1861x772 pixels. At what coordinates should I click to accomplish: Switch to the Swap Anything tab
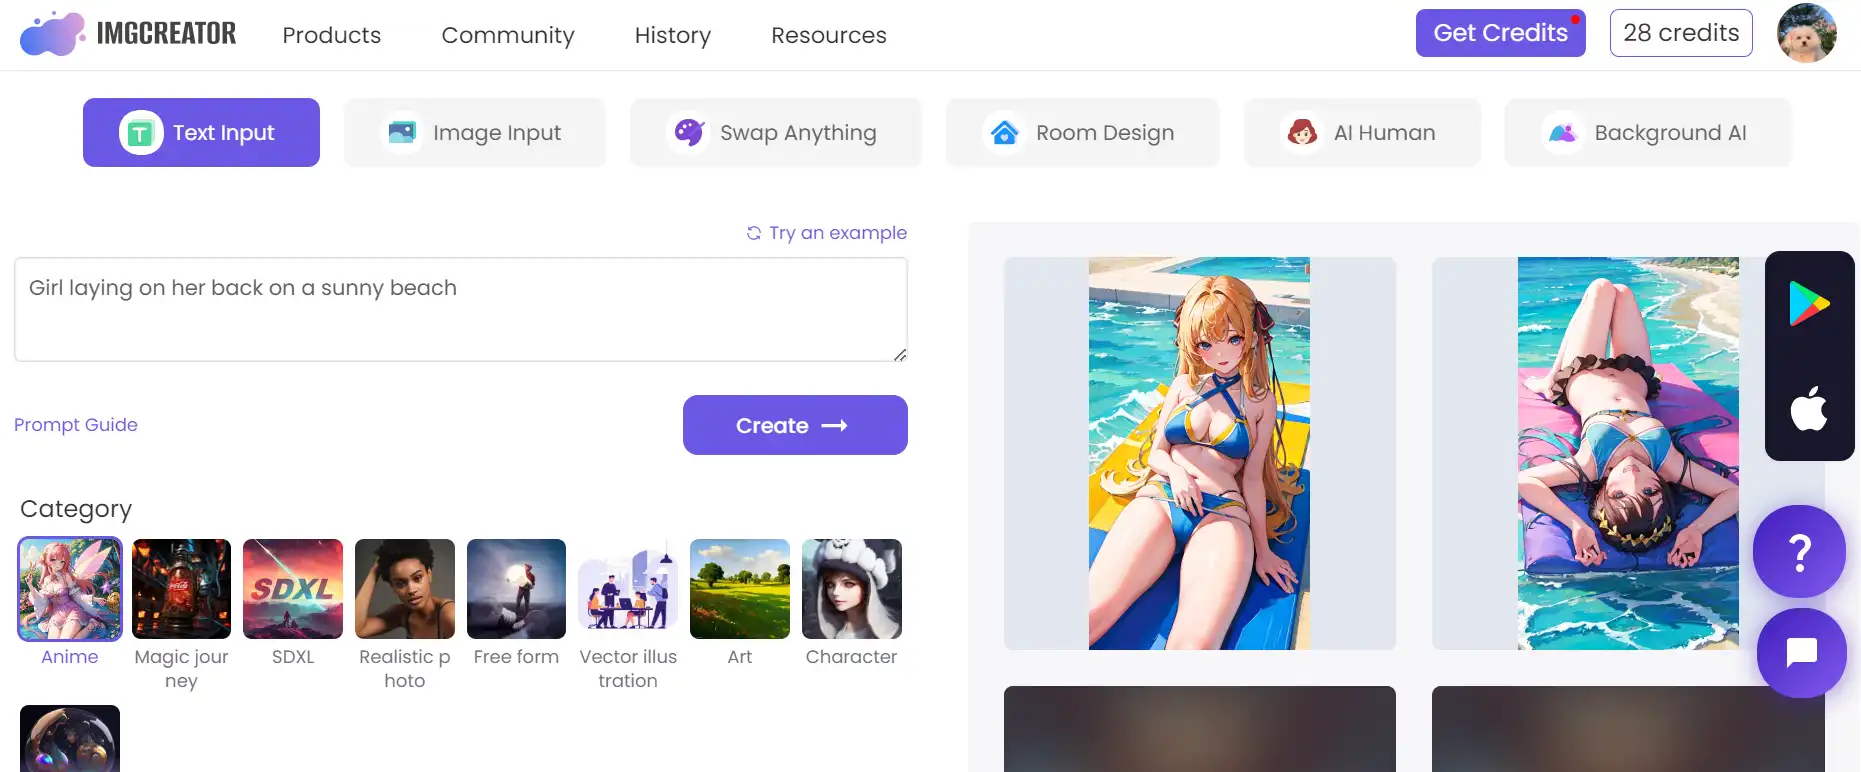pyautogui.click(x=776, y=132)
